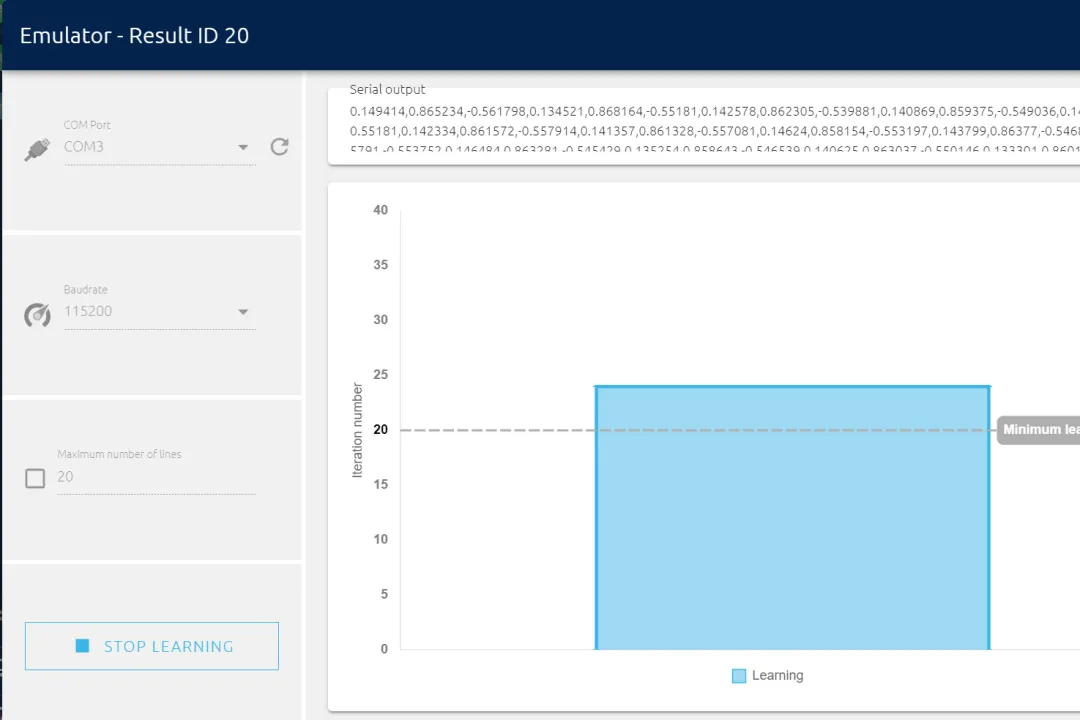This screenshot has width=1080, height=720.
Task: Click the speedometer icon next to Baudrate
Action: 37,315
